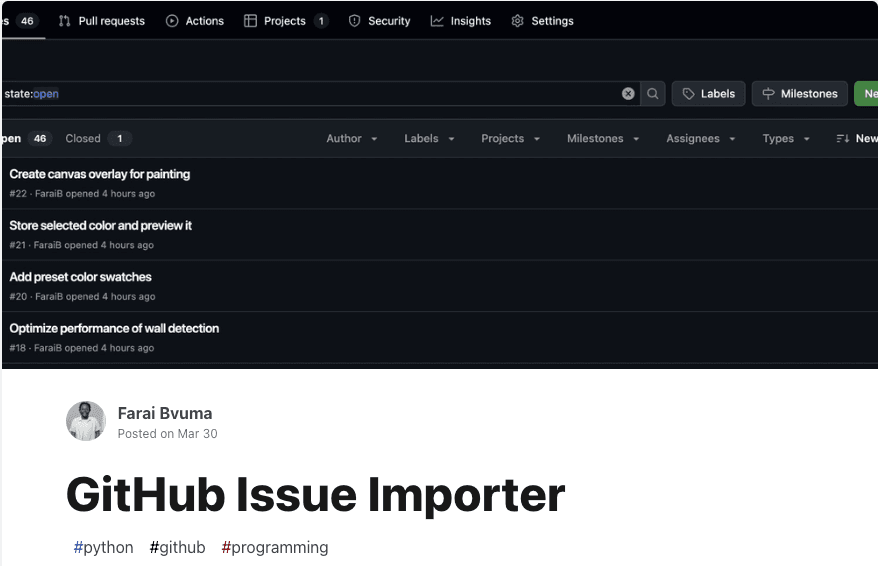
Task: Open the #programming tag
Action: 275,547
